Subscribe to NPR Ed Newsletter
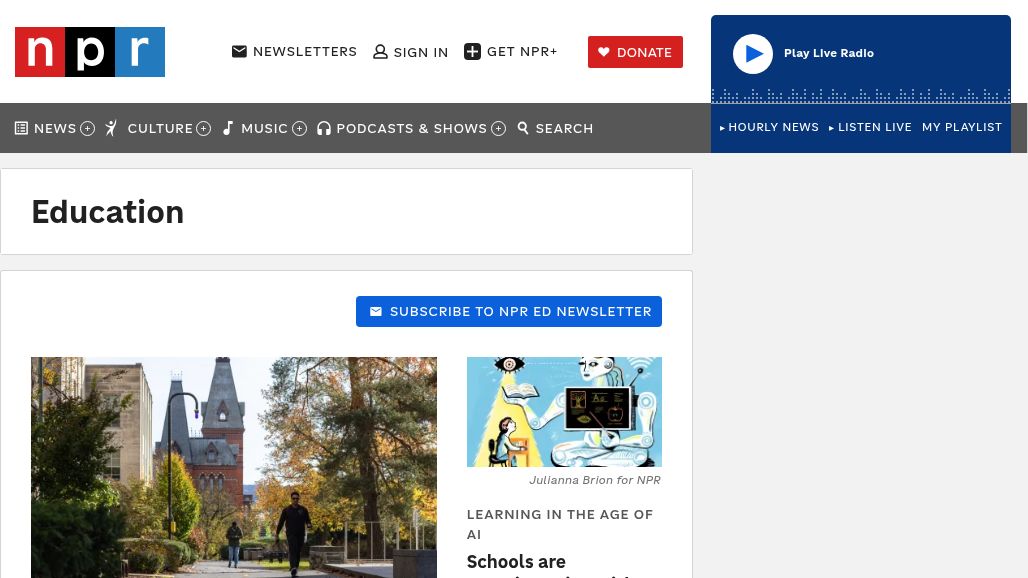 click(509, 311)
